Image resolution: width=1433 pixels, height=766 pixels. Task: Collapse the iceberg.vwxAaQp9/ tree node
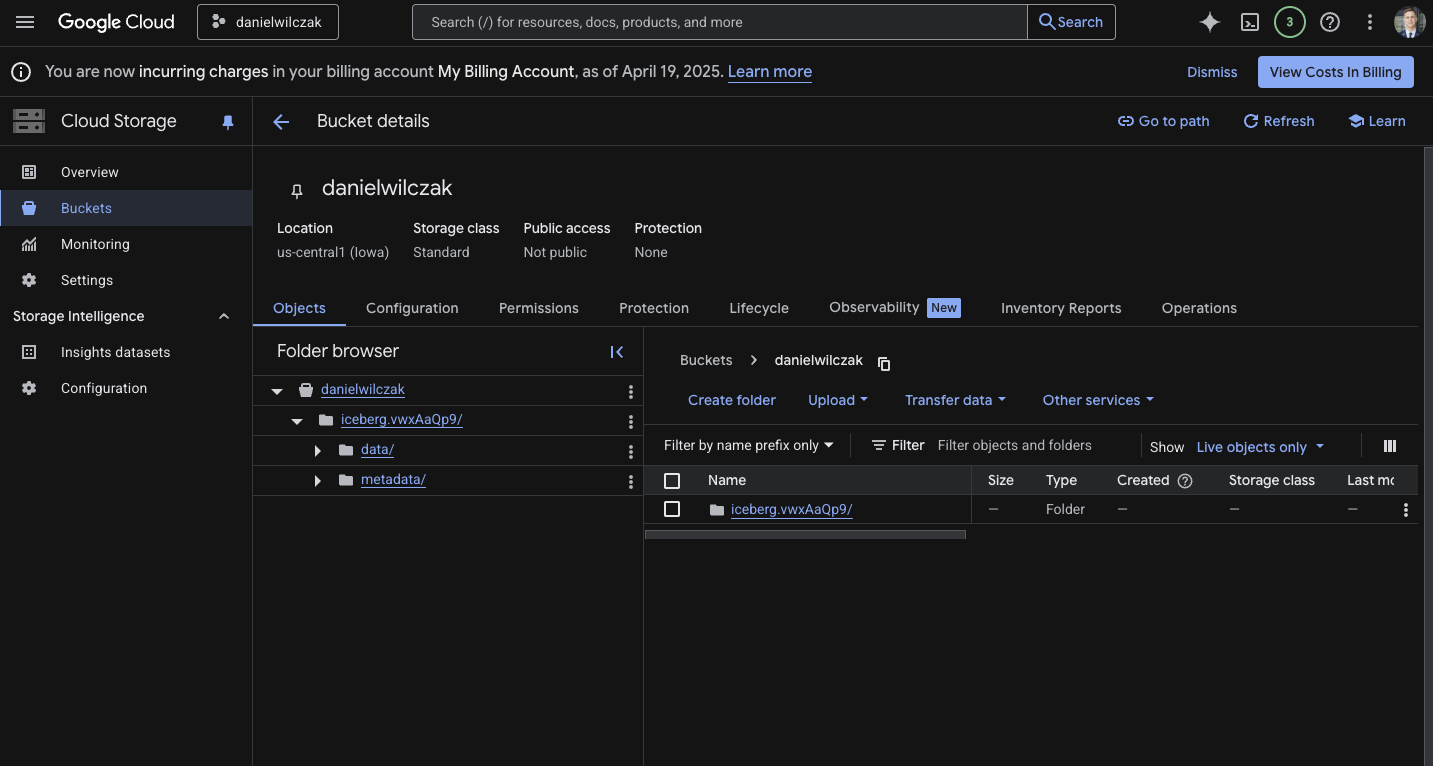coord(297,421)
